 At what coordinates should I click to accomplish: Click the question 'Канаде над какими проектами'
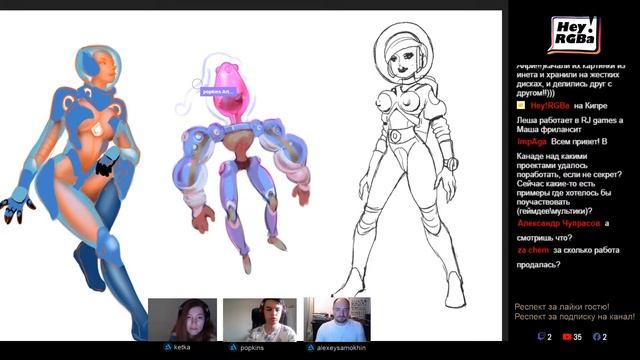(x=569, y=183)
